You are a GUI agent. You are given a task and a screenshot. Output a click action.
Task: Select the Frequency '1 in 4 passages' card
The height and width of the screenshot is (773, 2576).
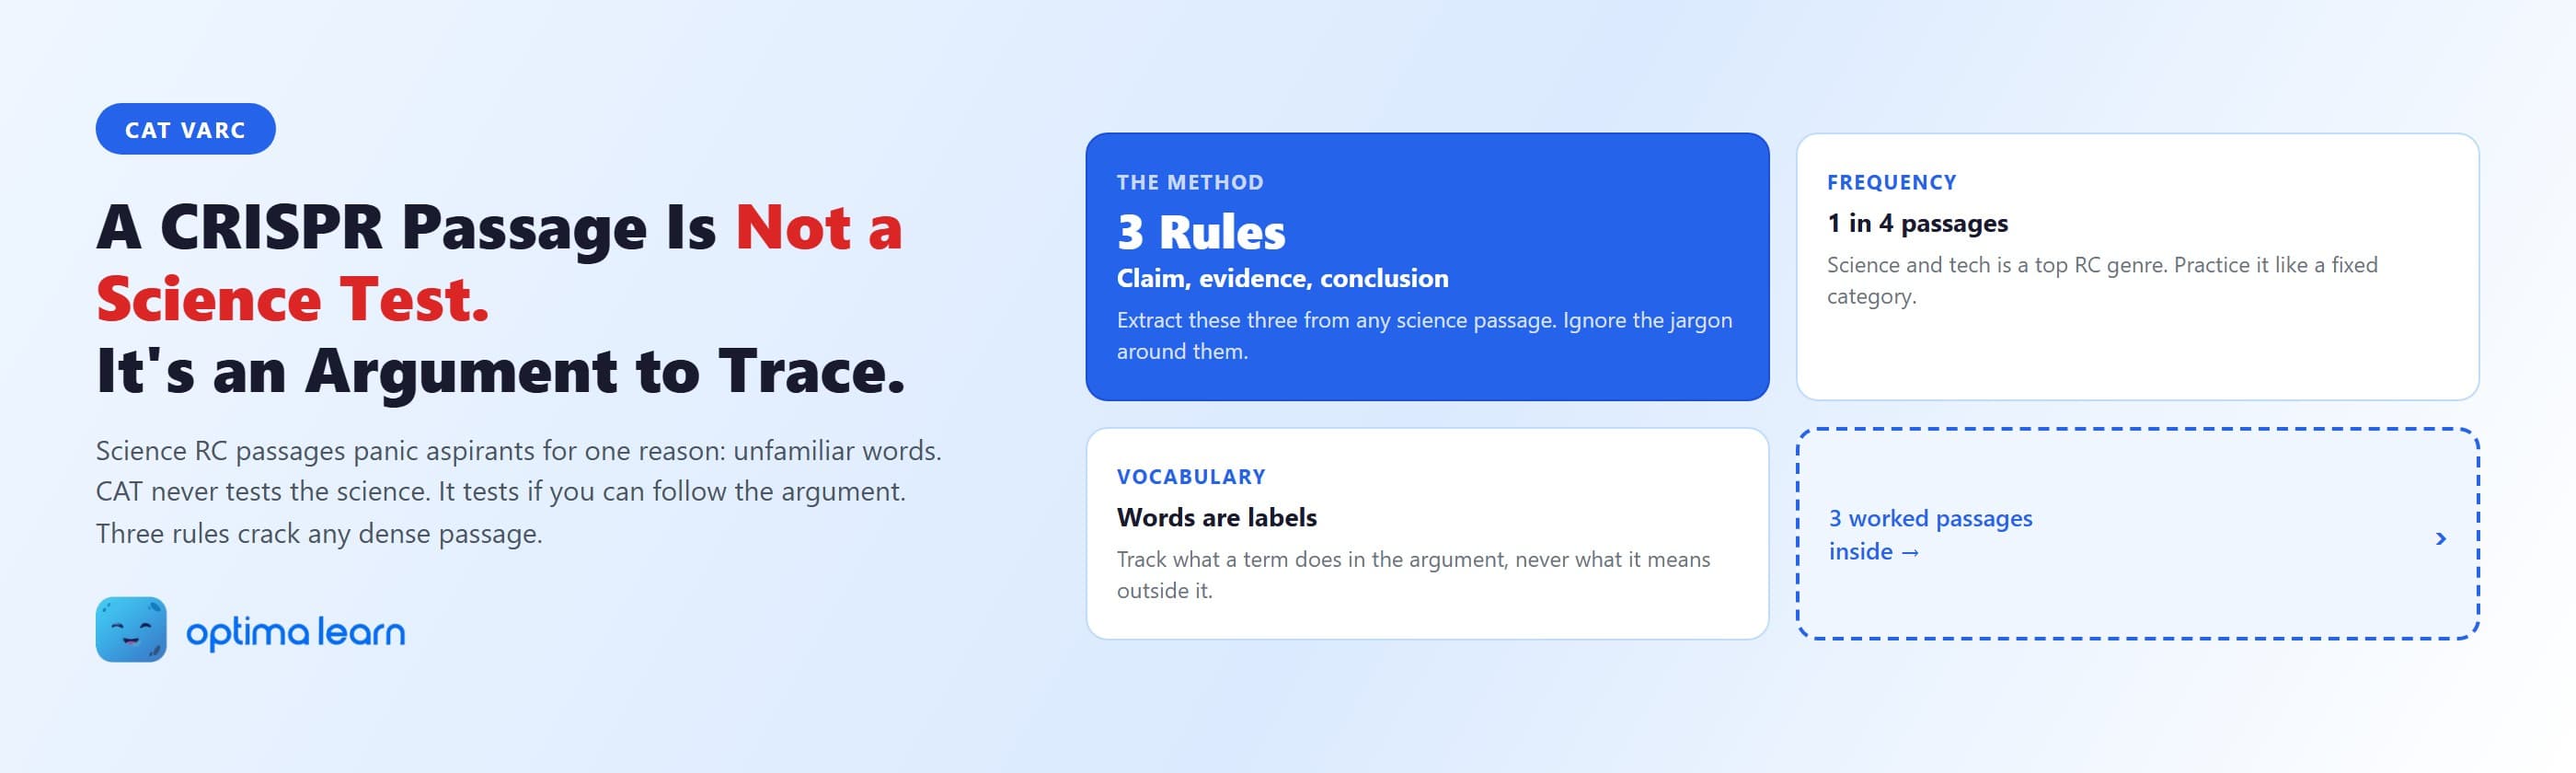[x=2137, y=266]
